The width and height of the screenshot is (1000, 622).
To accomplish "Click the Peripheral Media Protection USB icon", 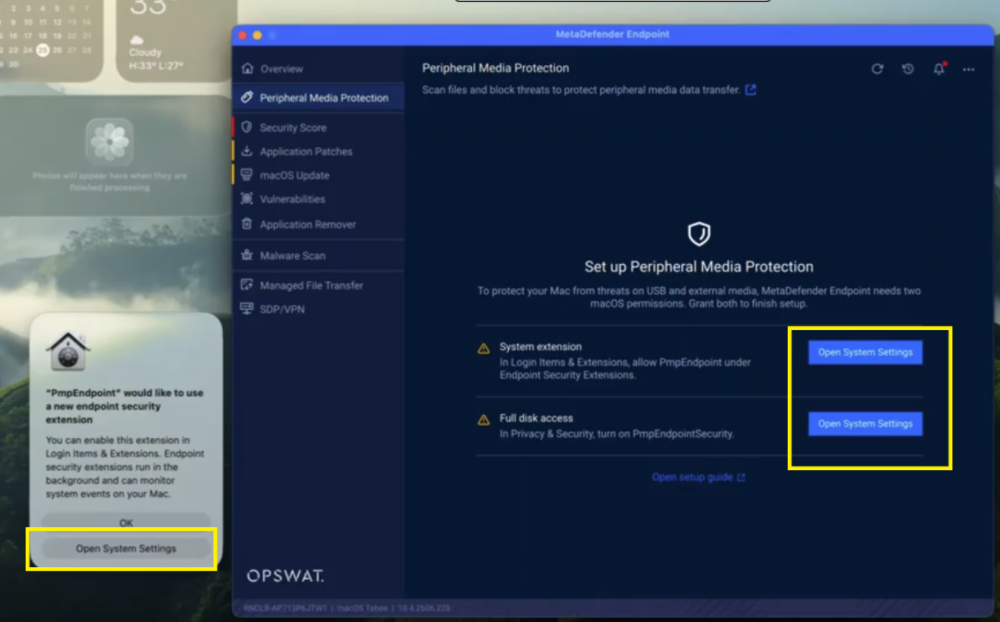I will [247, 97].
